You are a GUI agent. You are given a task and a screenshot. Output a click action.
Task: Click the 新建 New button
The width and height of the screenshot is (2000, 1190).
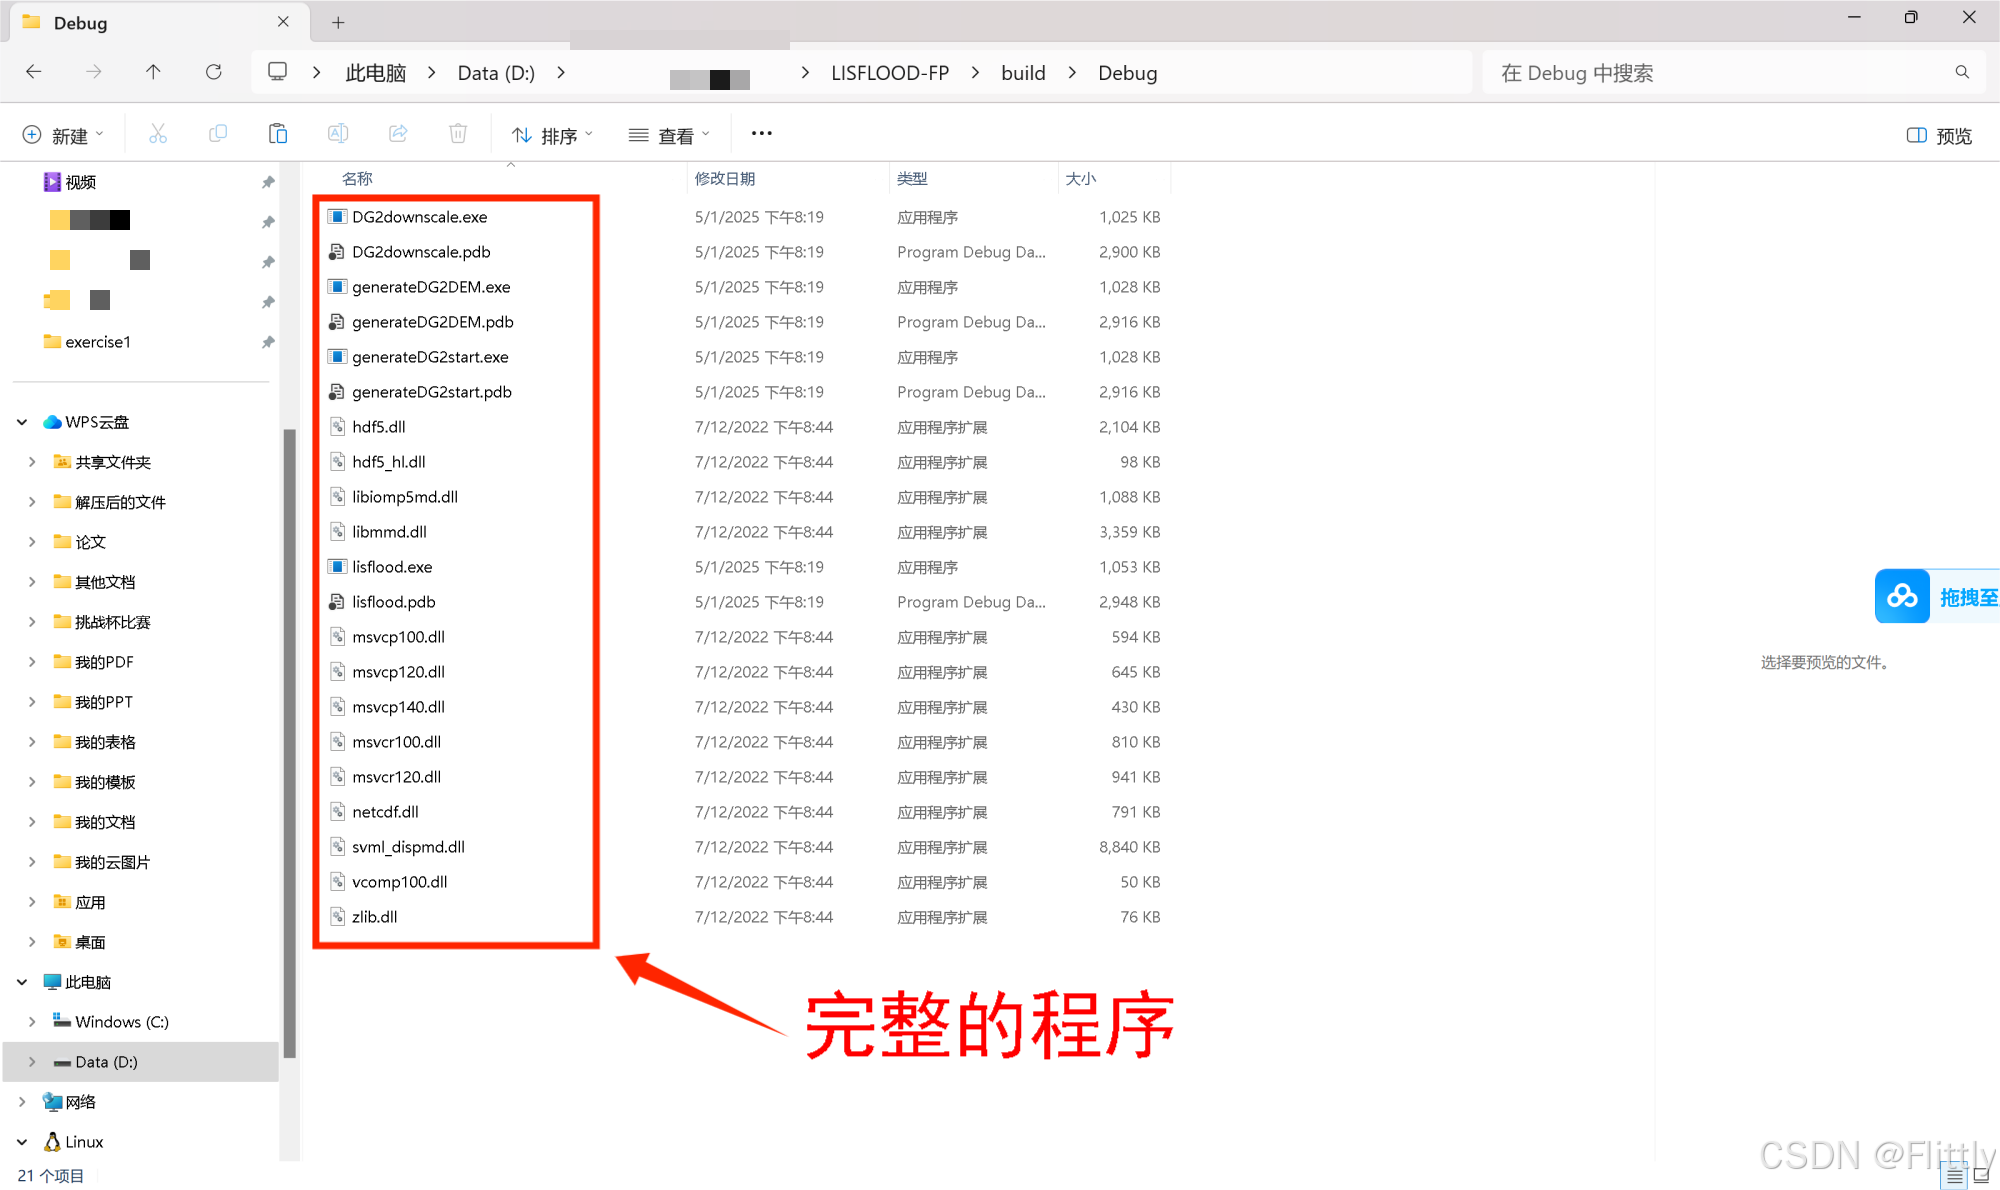click(63, 133)
